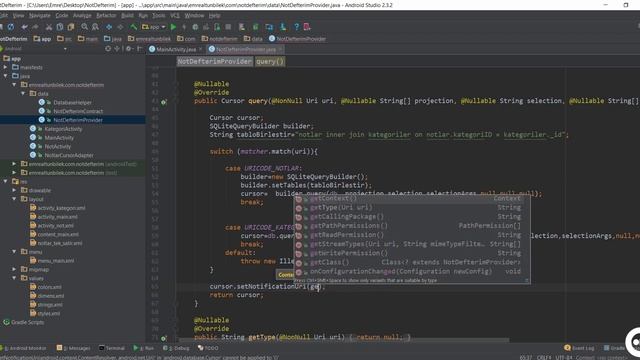Click the AVD Manager toolbar icon
This screenshot has width=640, height=360.
[242, 27]
